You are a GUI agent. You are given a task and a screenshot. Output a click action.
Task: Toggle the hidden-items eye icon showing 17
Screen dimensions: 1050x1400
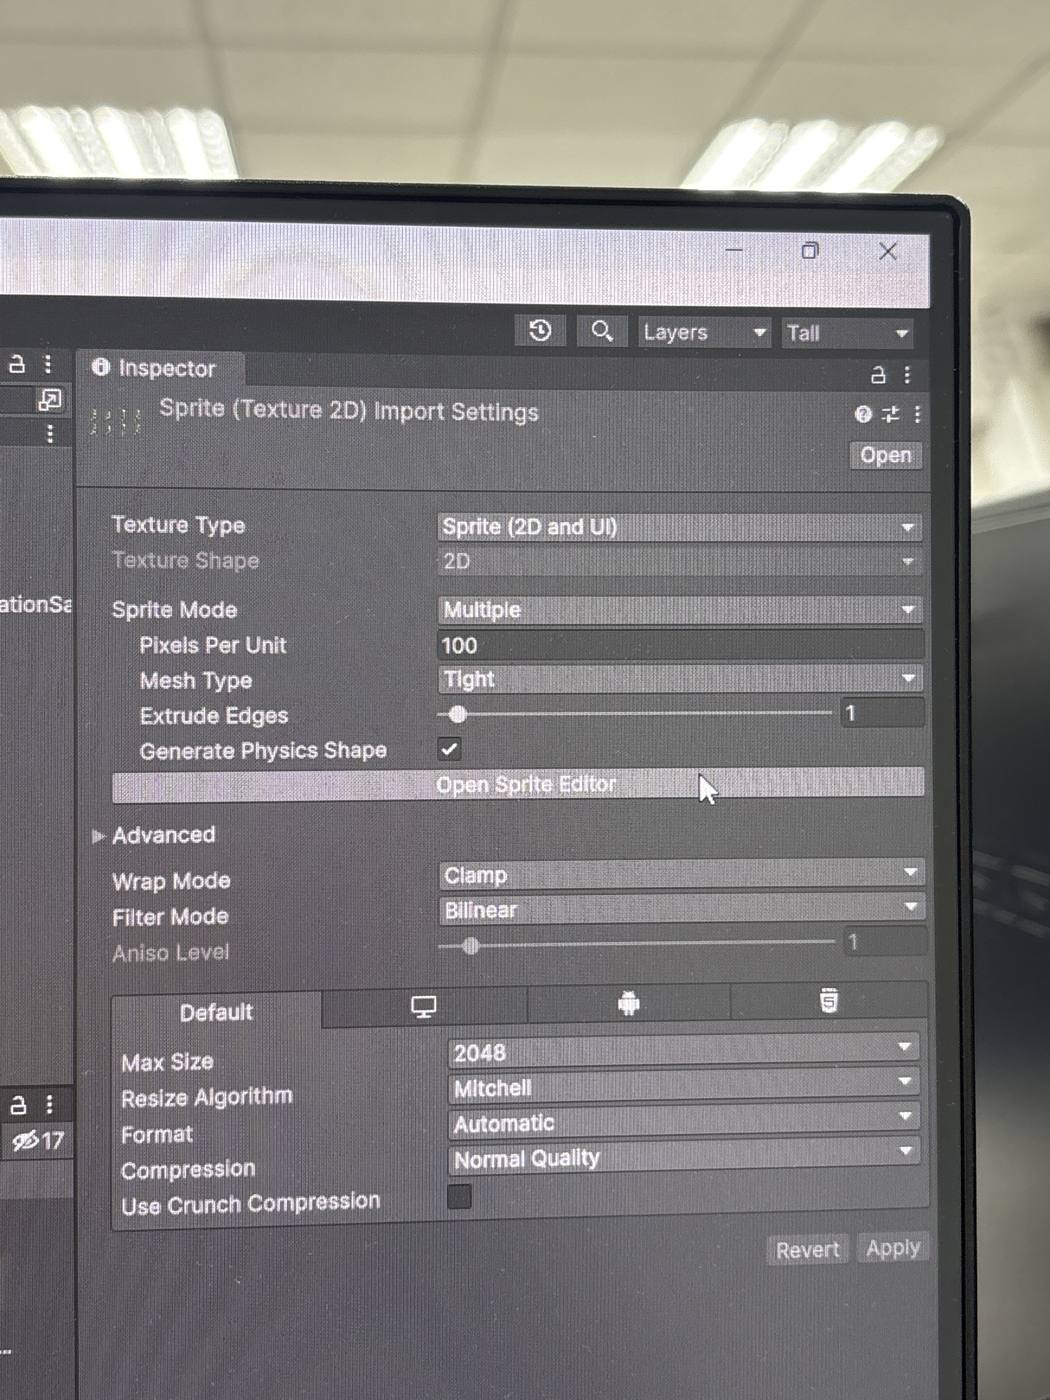(x=37, y=1140)
